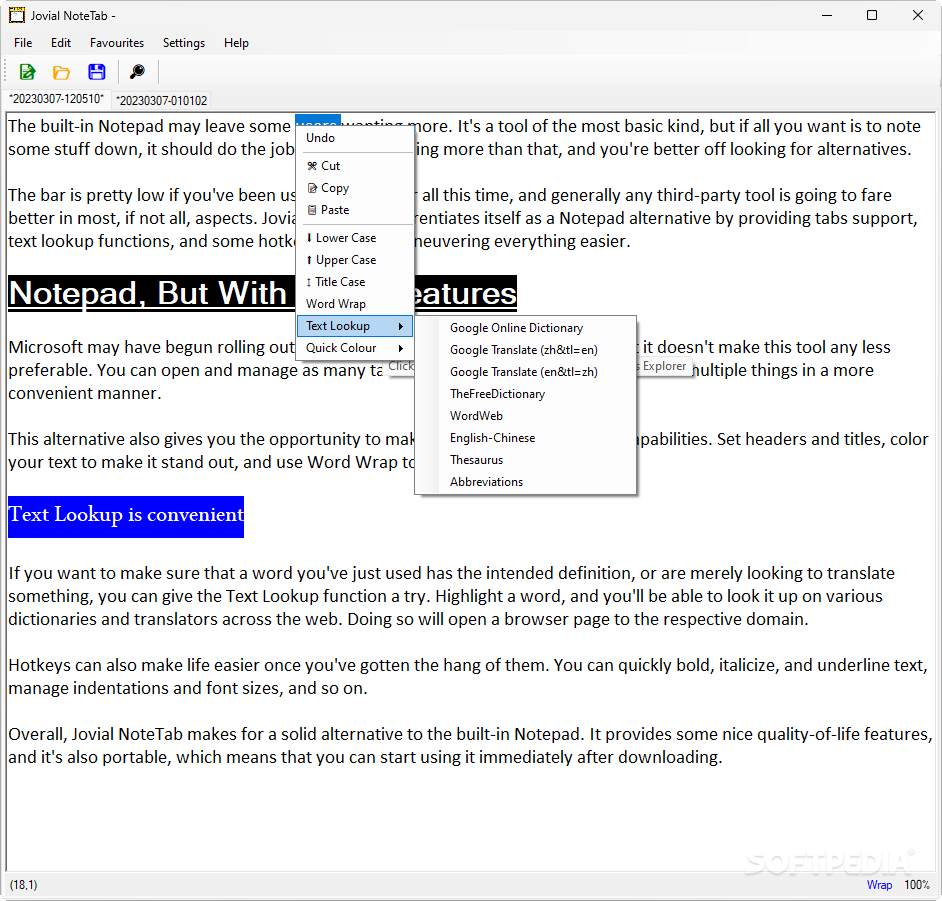
Task: Maximize the Jovial NoteTab window
Action: [872, 15]
